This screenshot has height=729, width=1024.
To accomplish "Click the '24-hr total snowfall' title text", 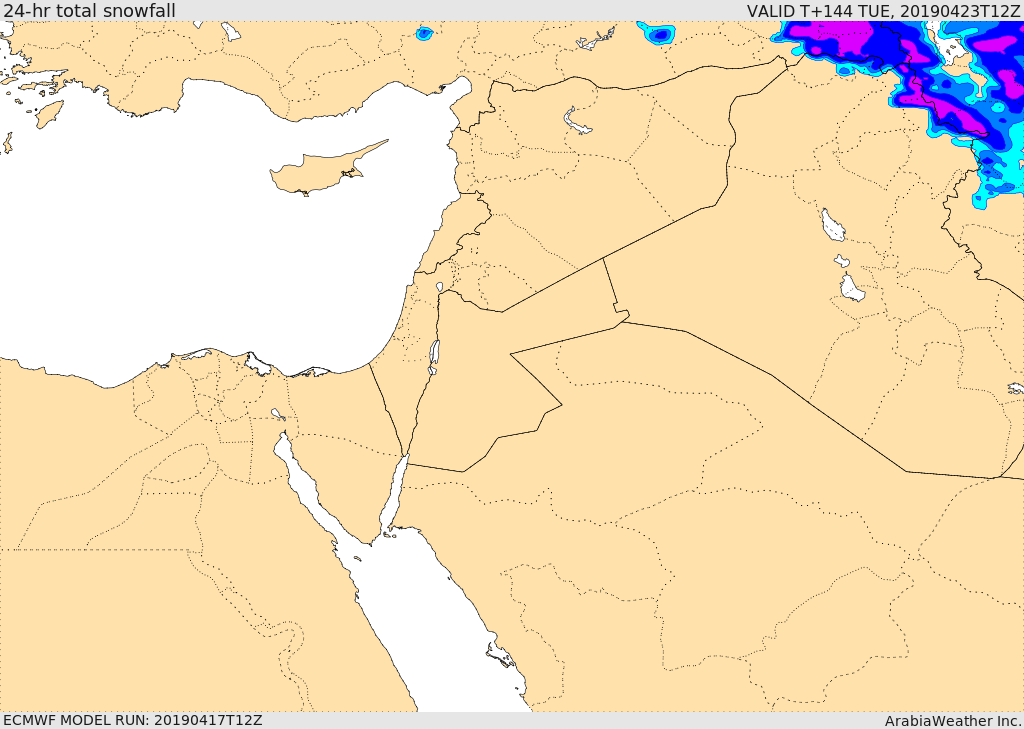I will (89, 10).
